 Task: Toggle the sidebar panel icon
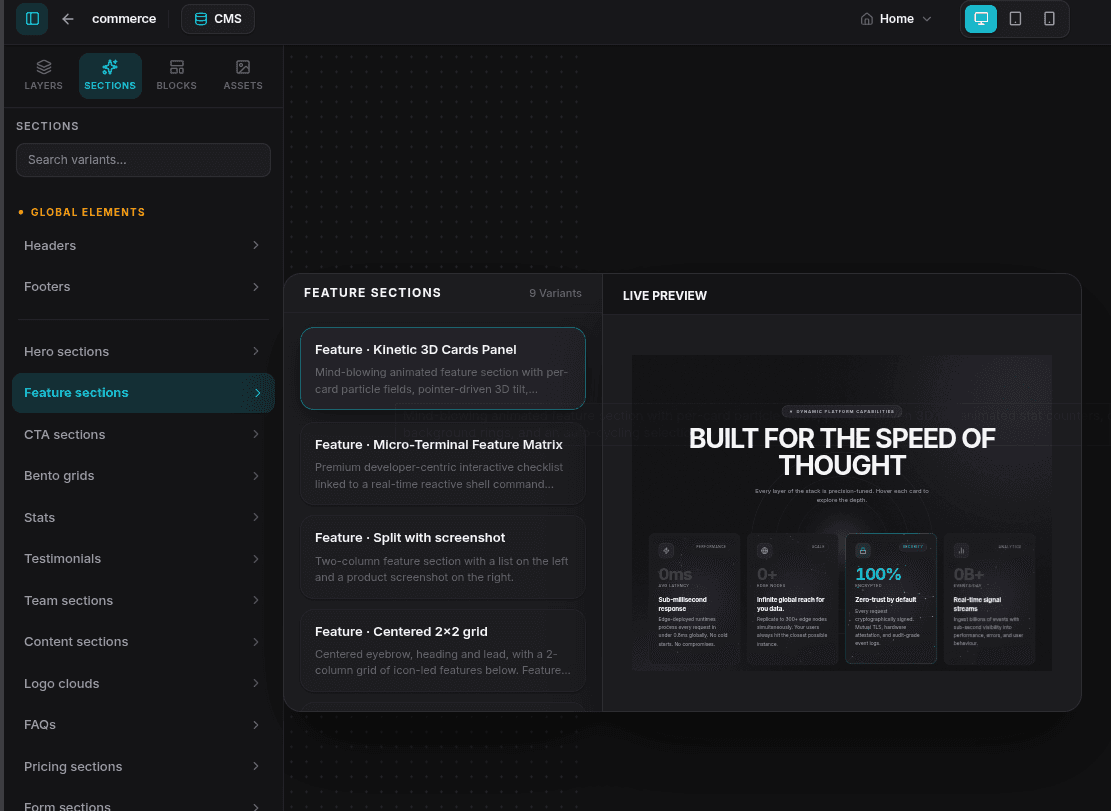32,19
